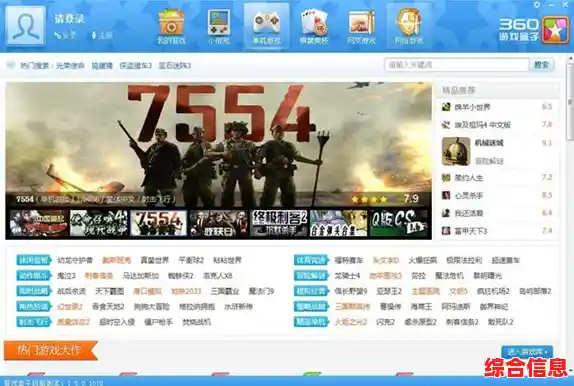Viewport: 574px width, 386px height.
Task: Open the game link 闪克2
Action: 385,322
